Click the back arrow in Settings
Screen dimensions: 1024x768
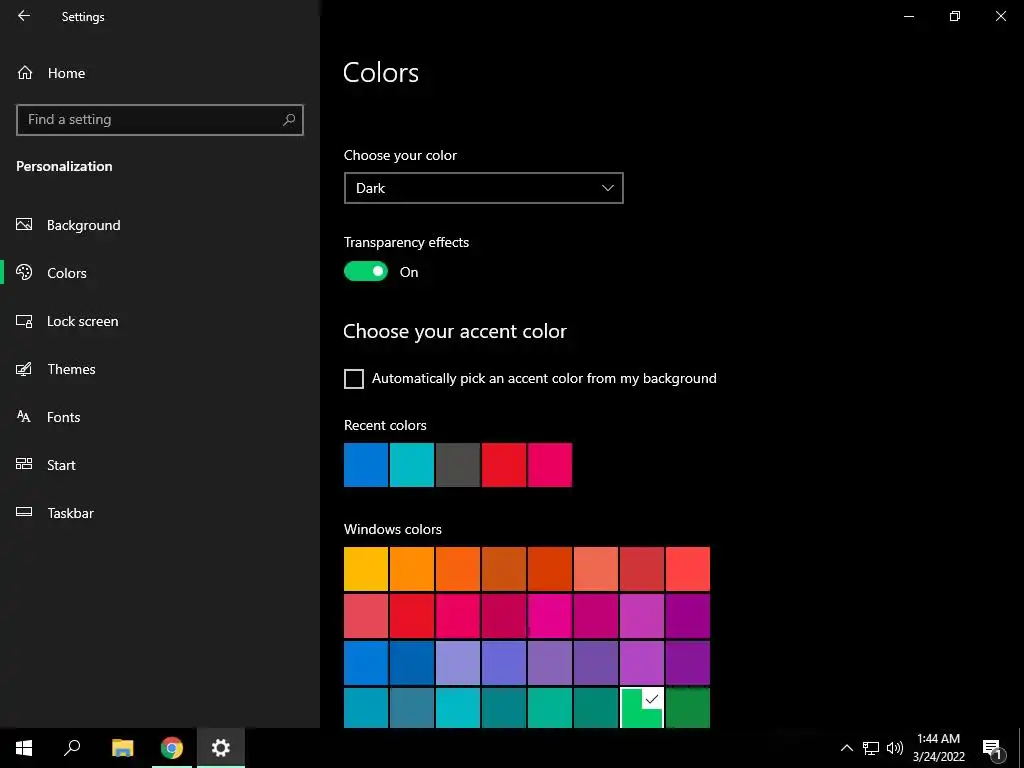[24, 16]
